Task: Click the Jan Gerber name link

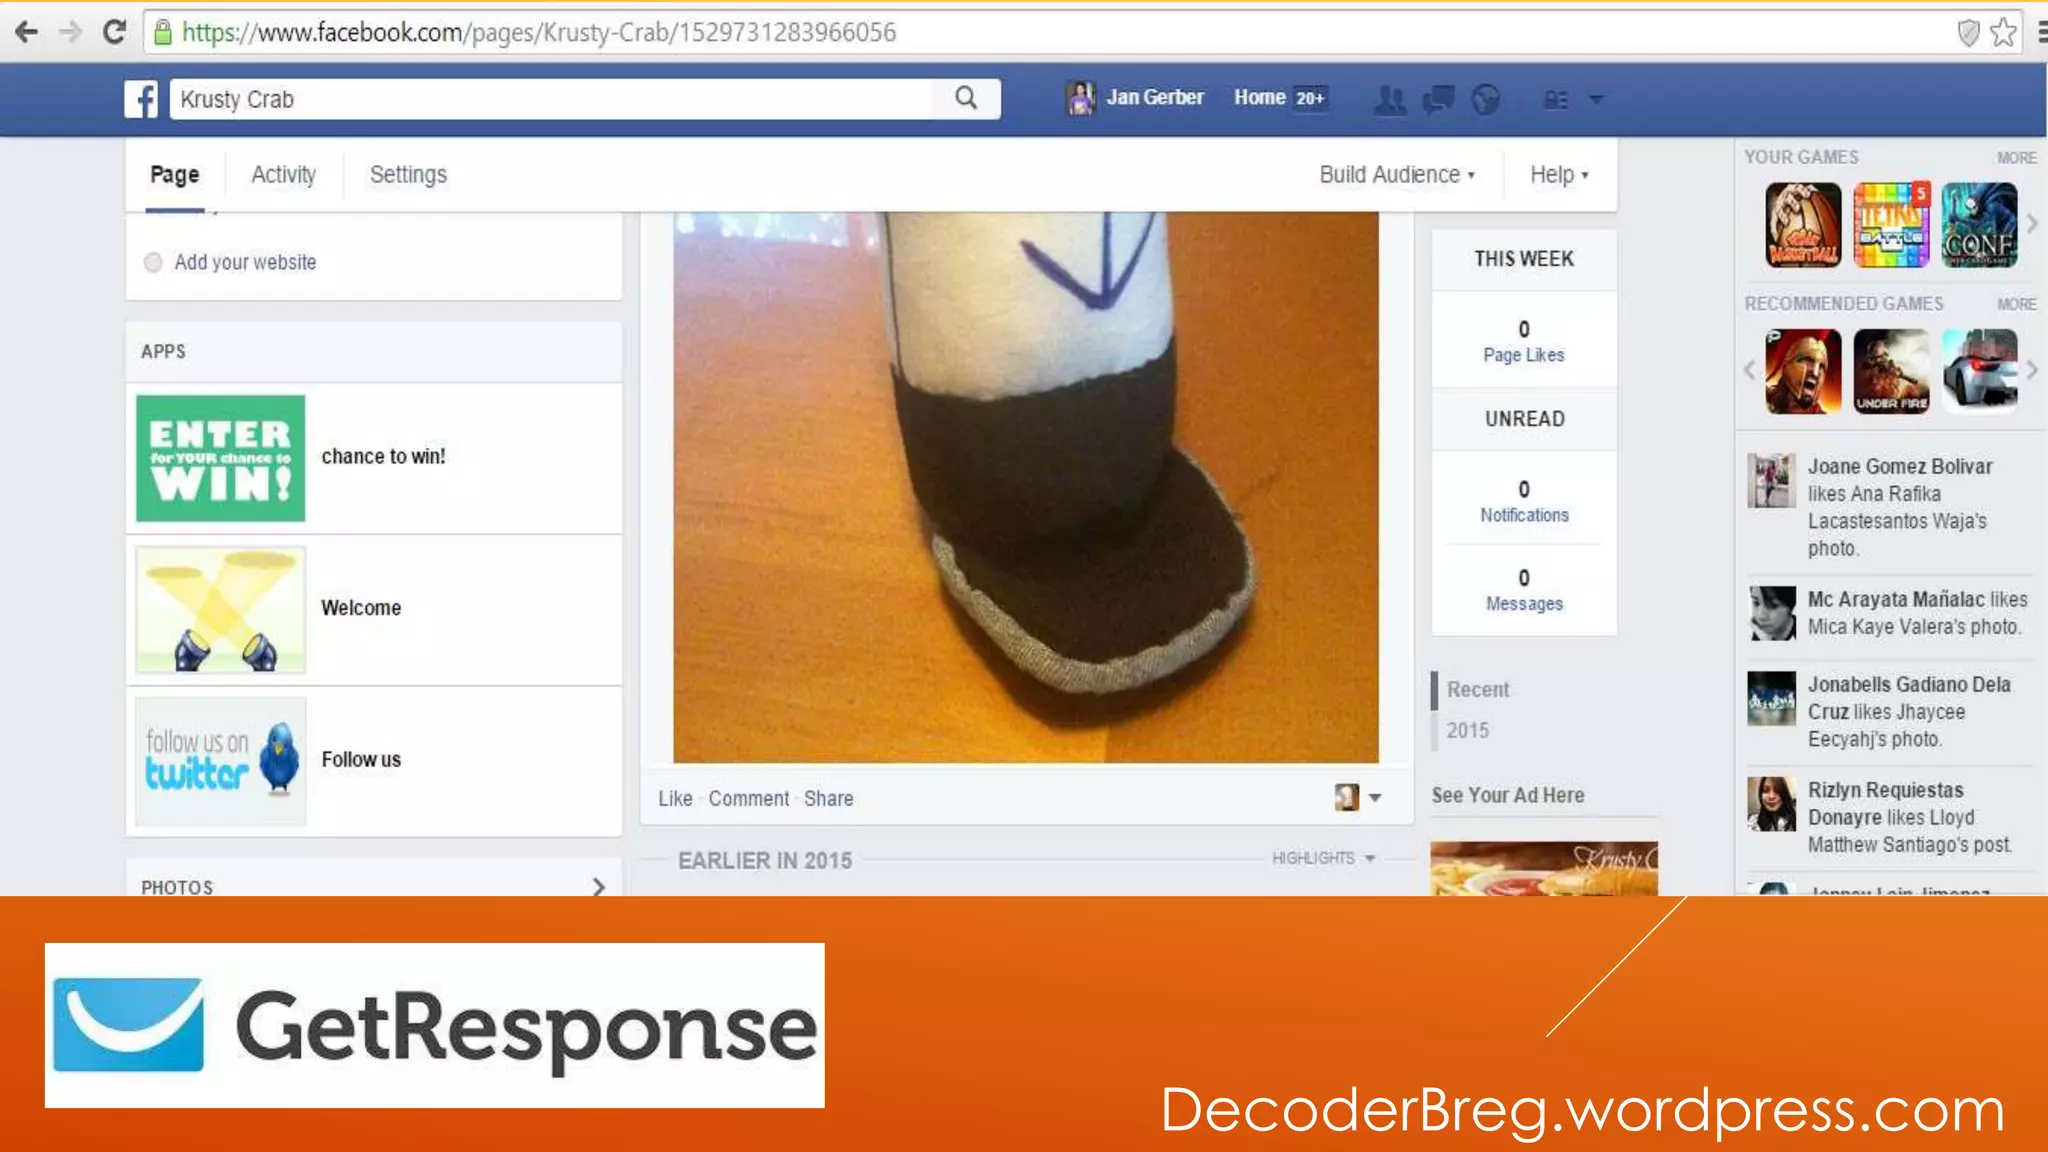Action: 1155,97
